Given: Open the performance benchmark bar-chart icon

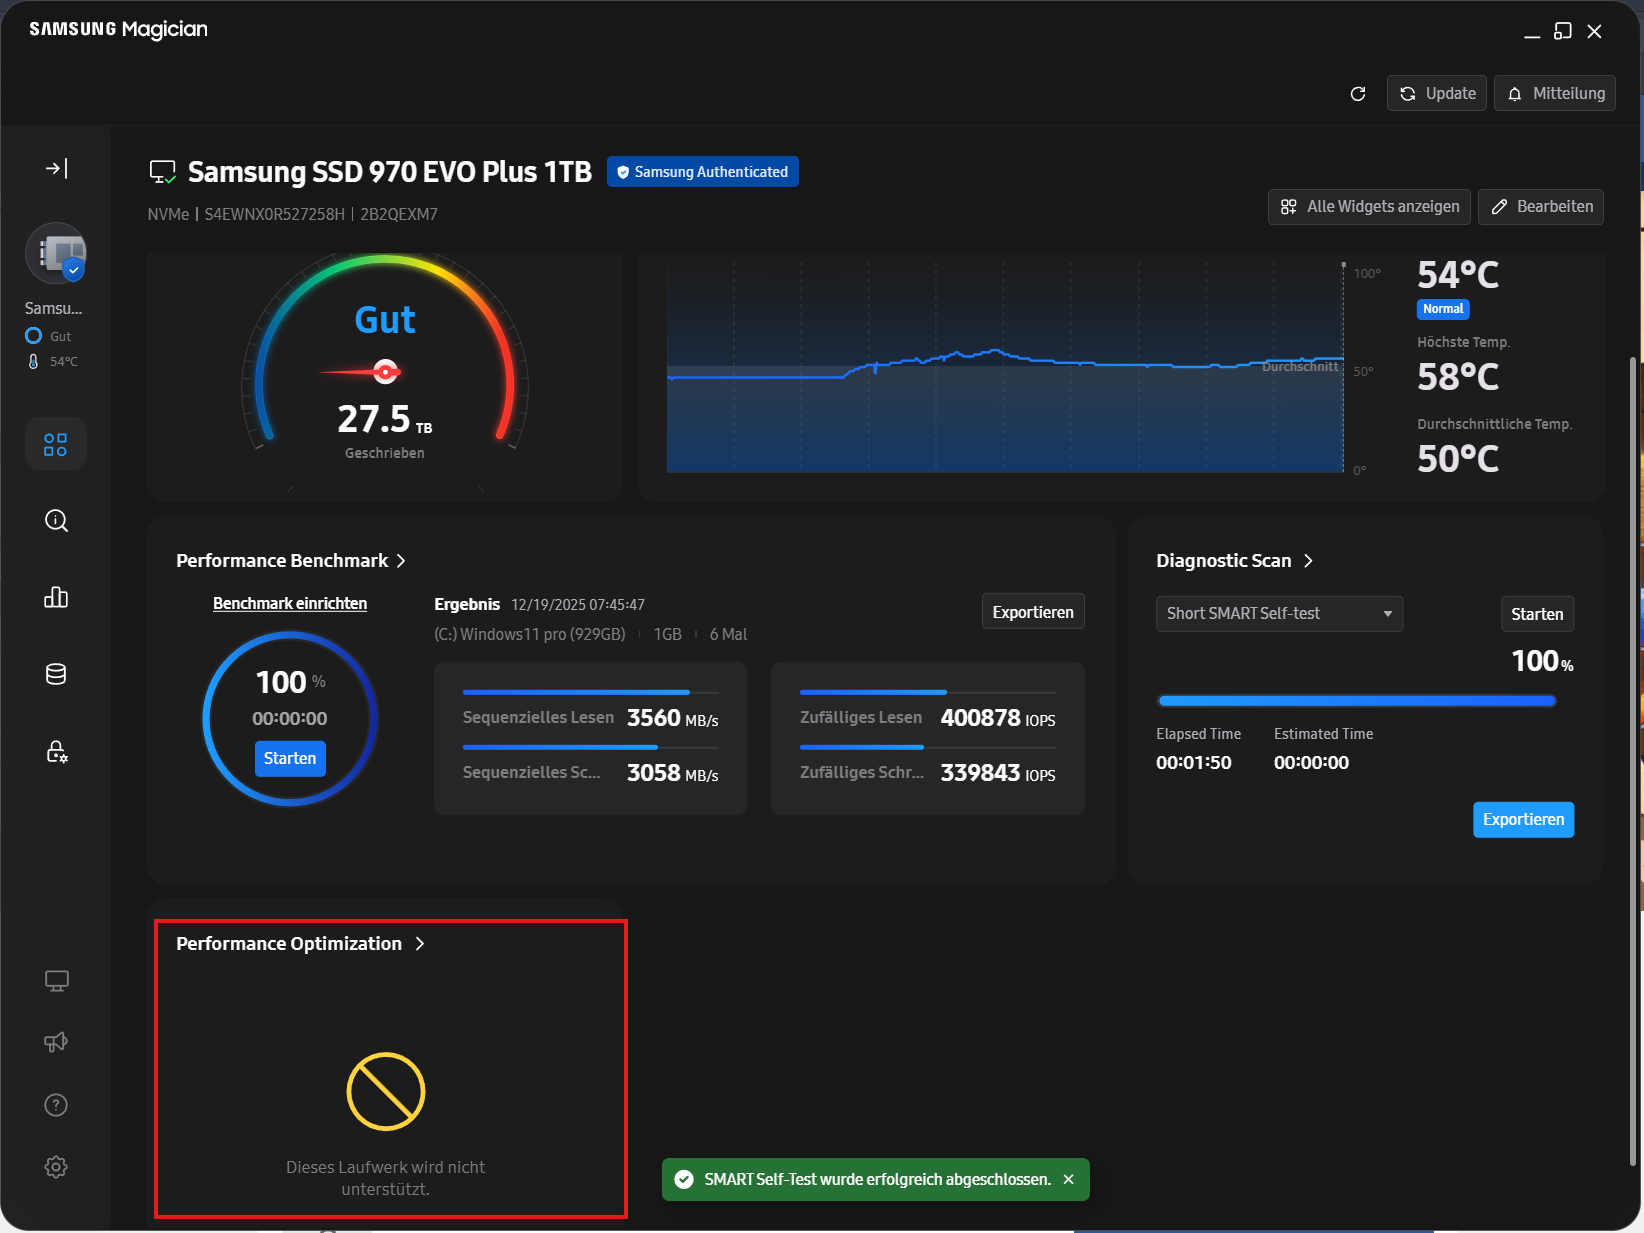Looking at the screenshot, I should [56, 598].
